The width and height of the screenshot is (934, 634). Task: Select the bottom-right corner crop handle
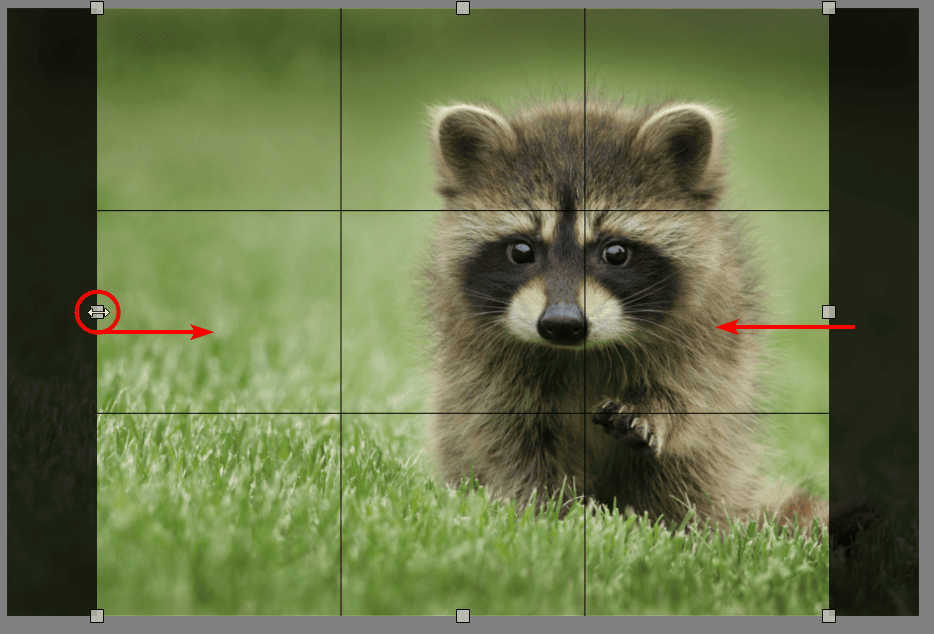[x=828, y=615]
